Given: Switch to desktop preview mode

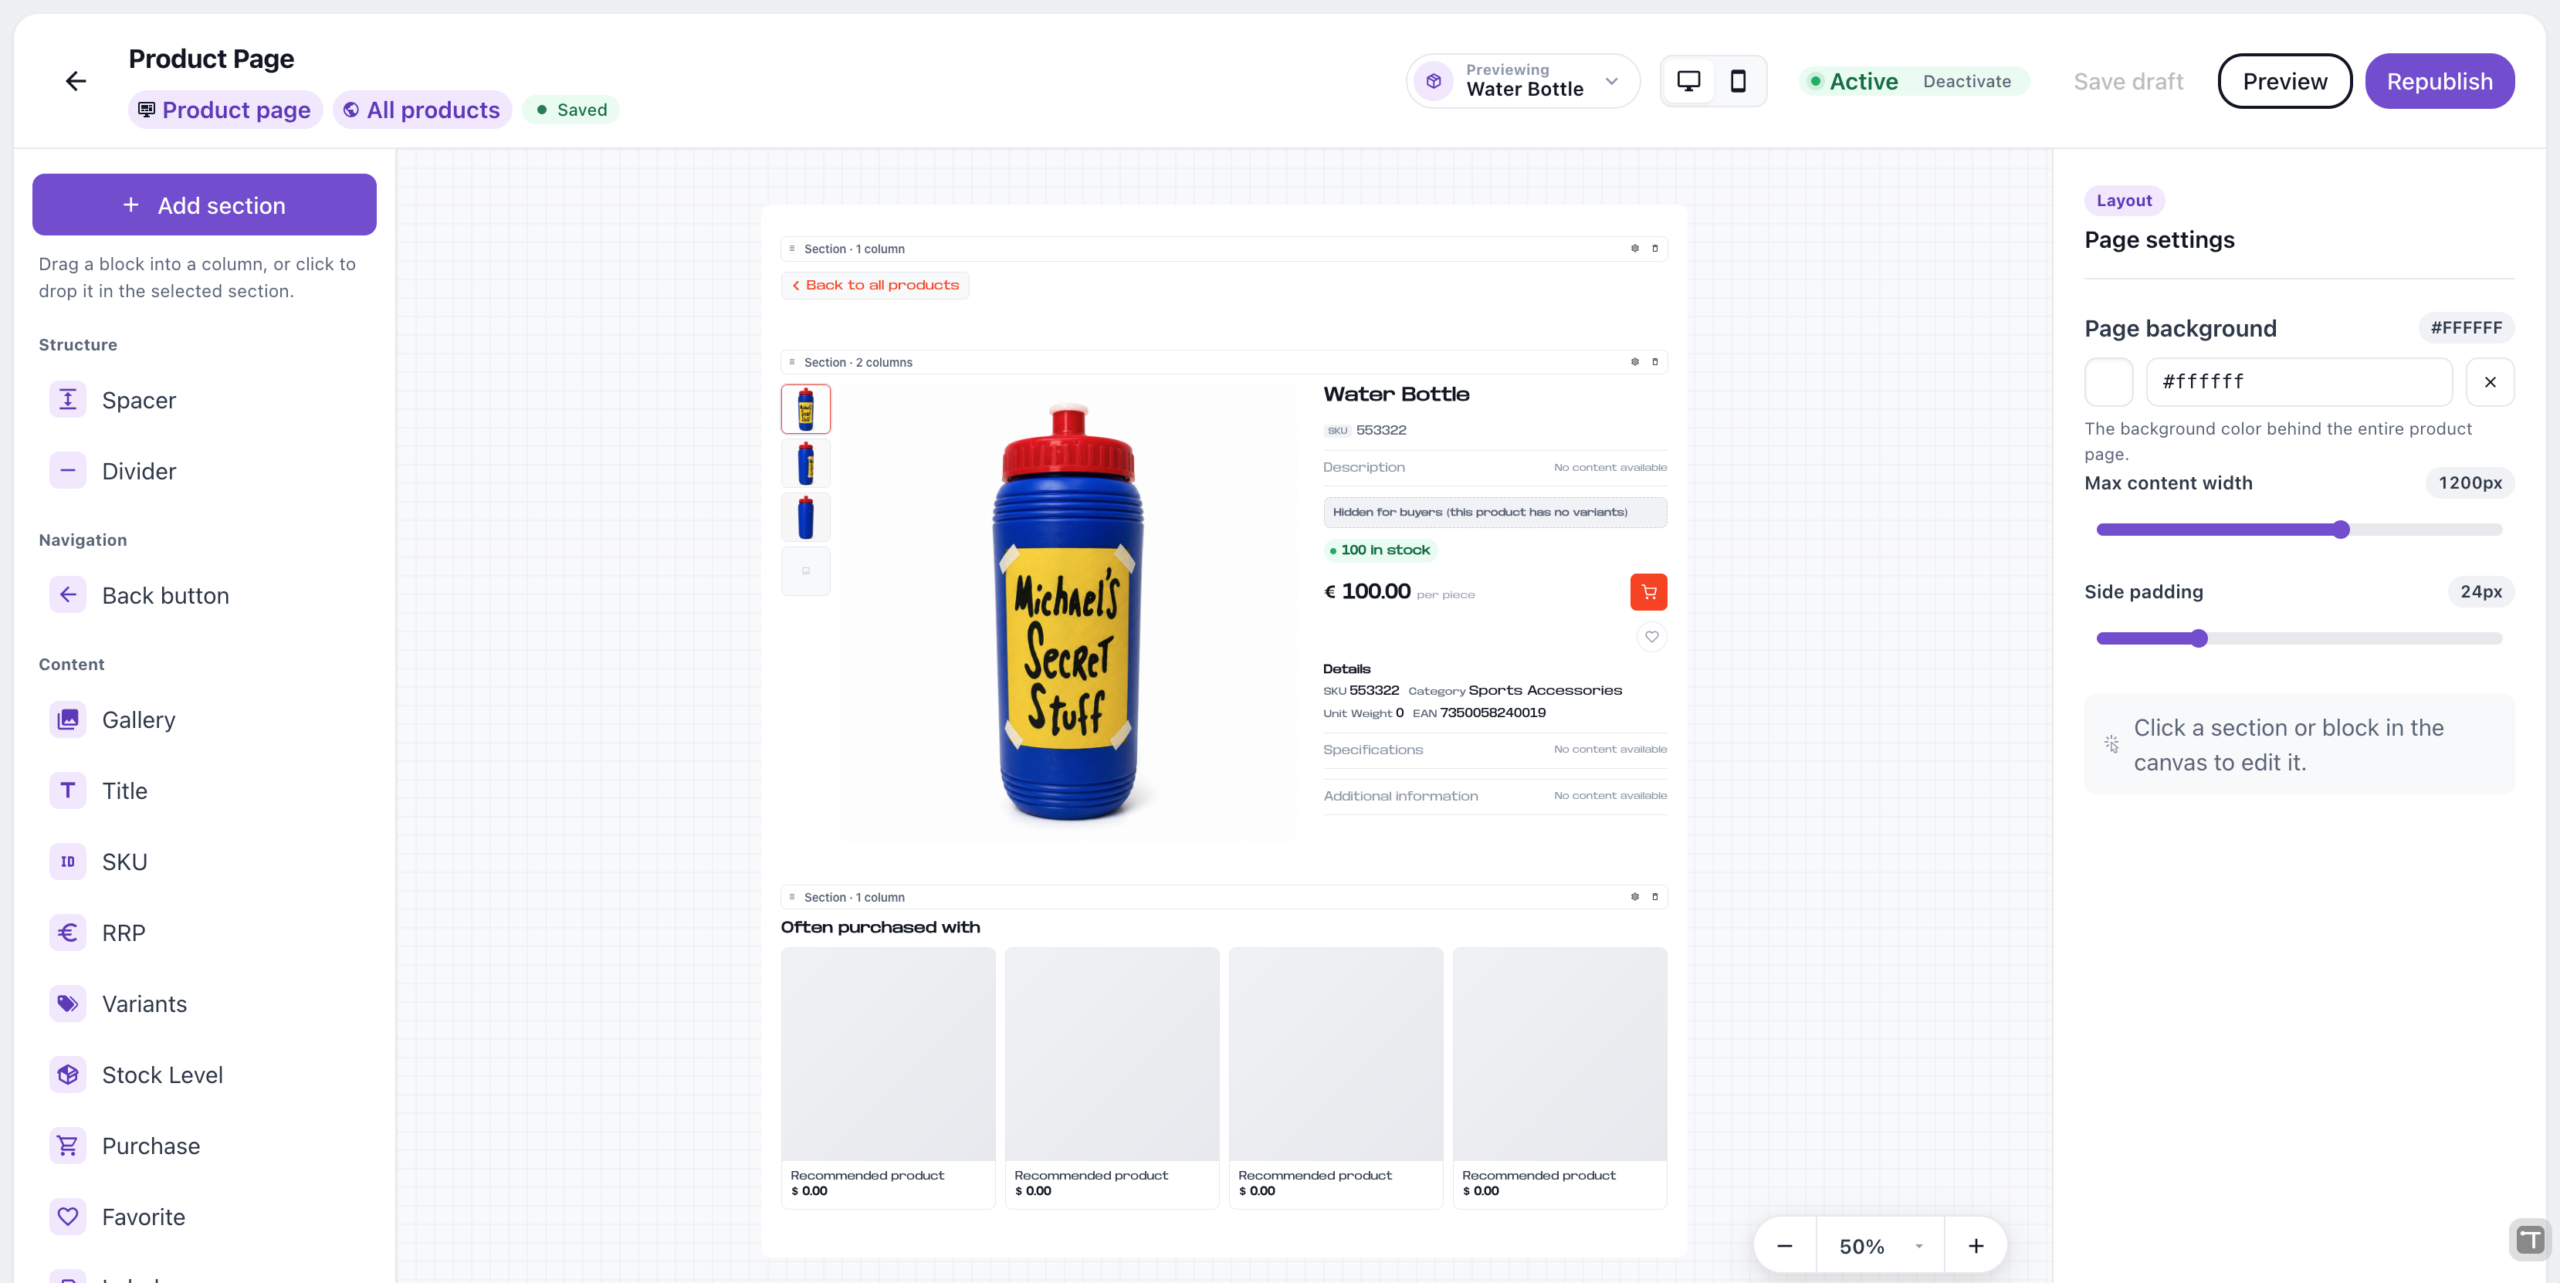Looking at the screenshot, I should click(x=1688, y=81).
